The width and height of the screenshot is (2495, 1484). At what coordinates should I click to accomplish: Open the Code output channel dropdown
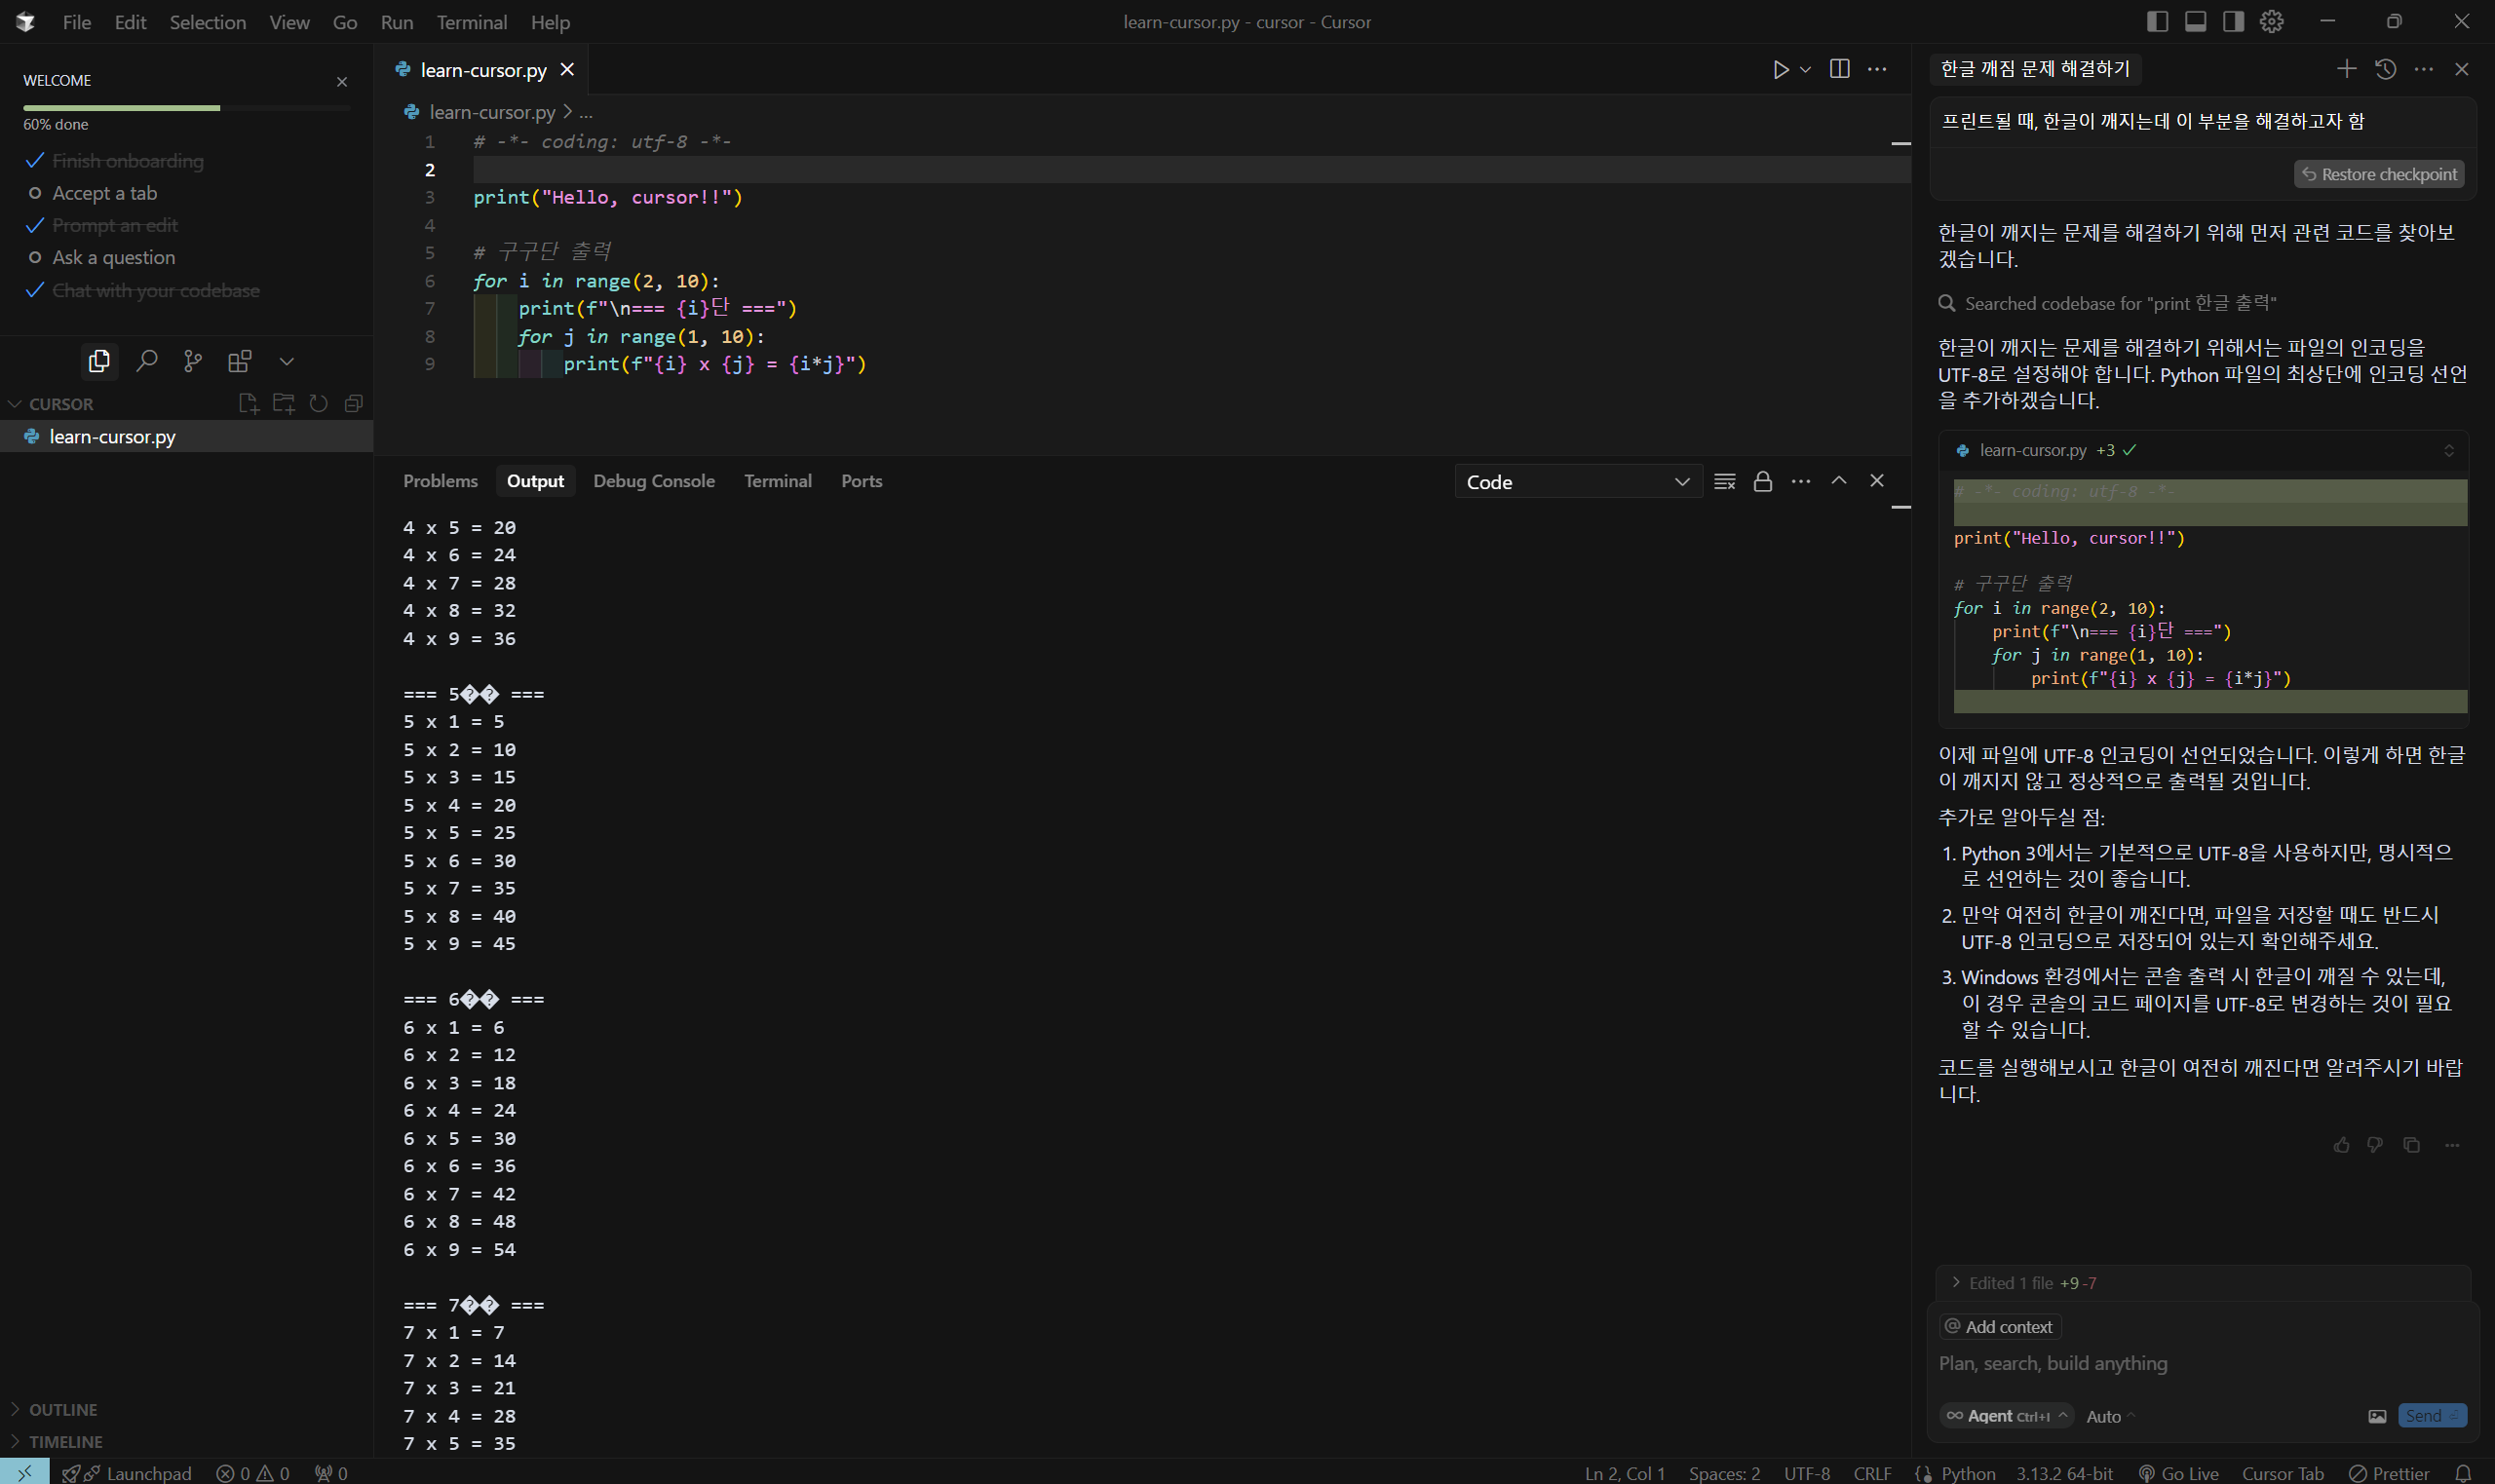[x=1577, y=482]
